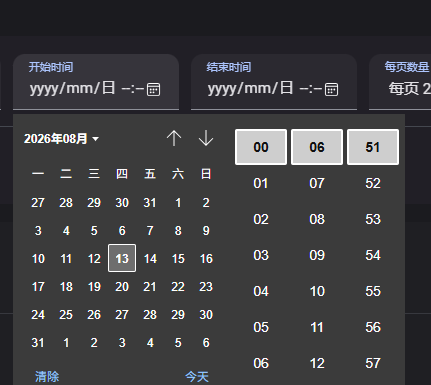Image resolution: width=431 pixels, height=385 pixels.
Task: Choose minute 07 in minute column
Action: [x=317, y=183]
